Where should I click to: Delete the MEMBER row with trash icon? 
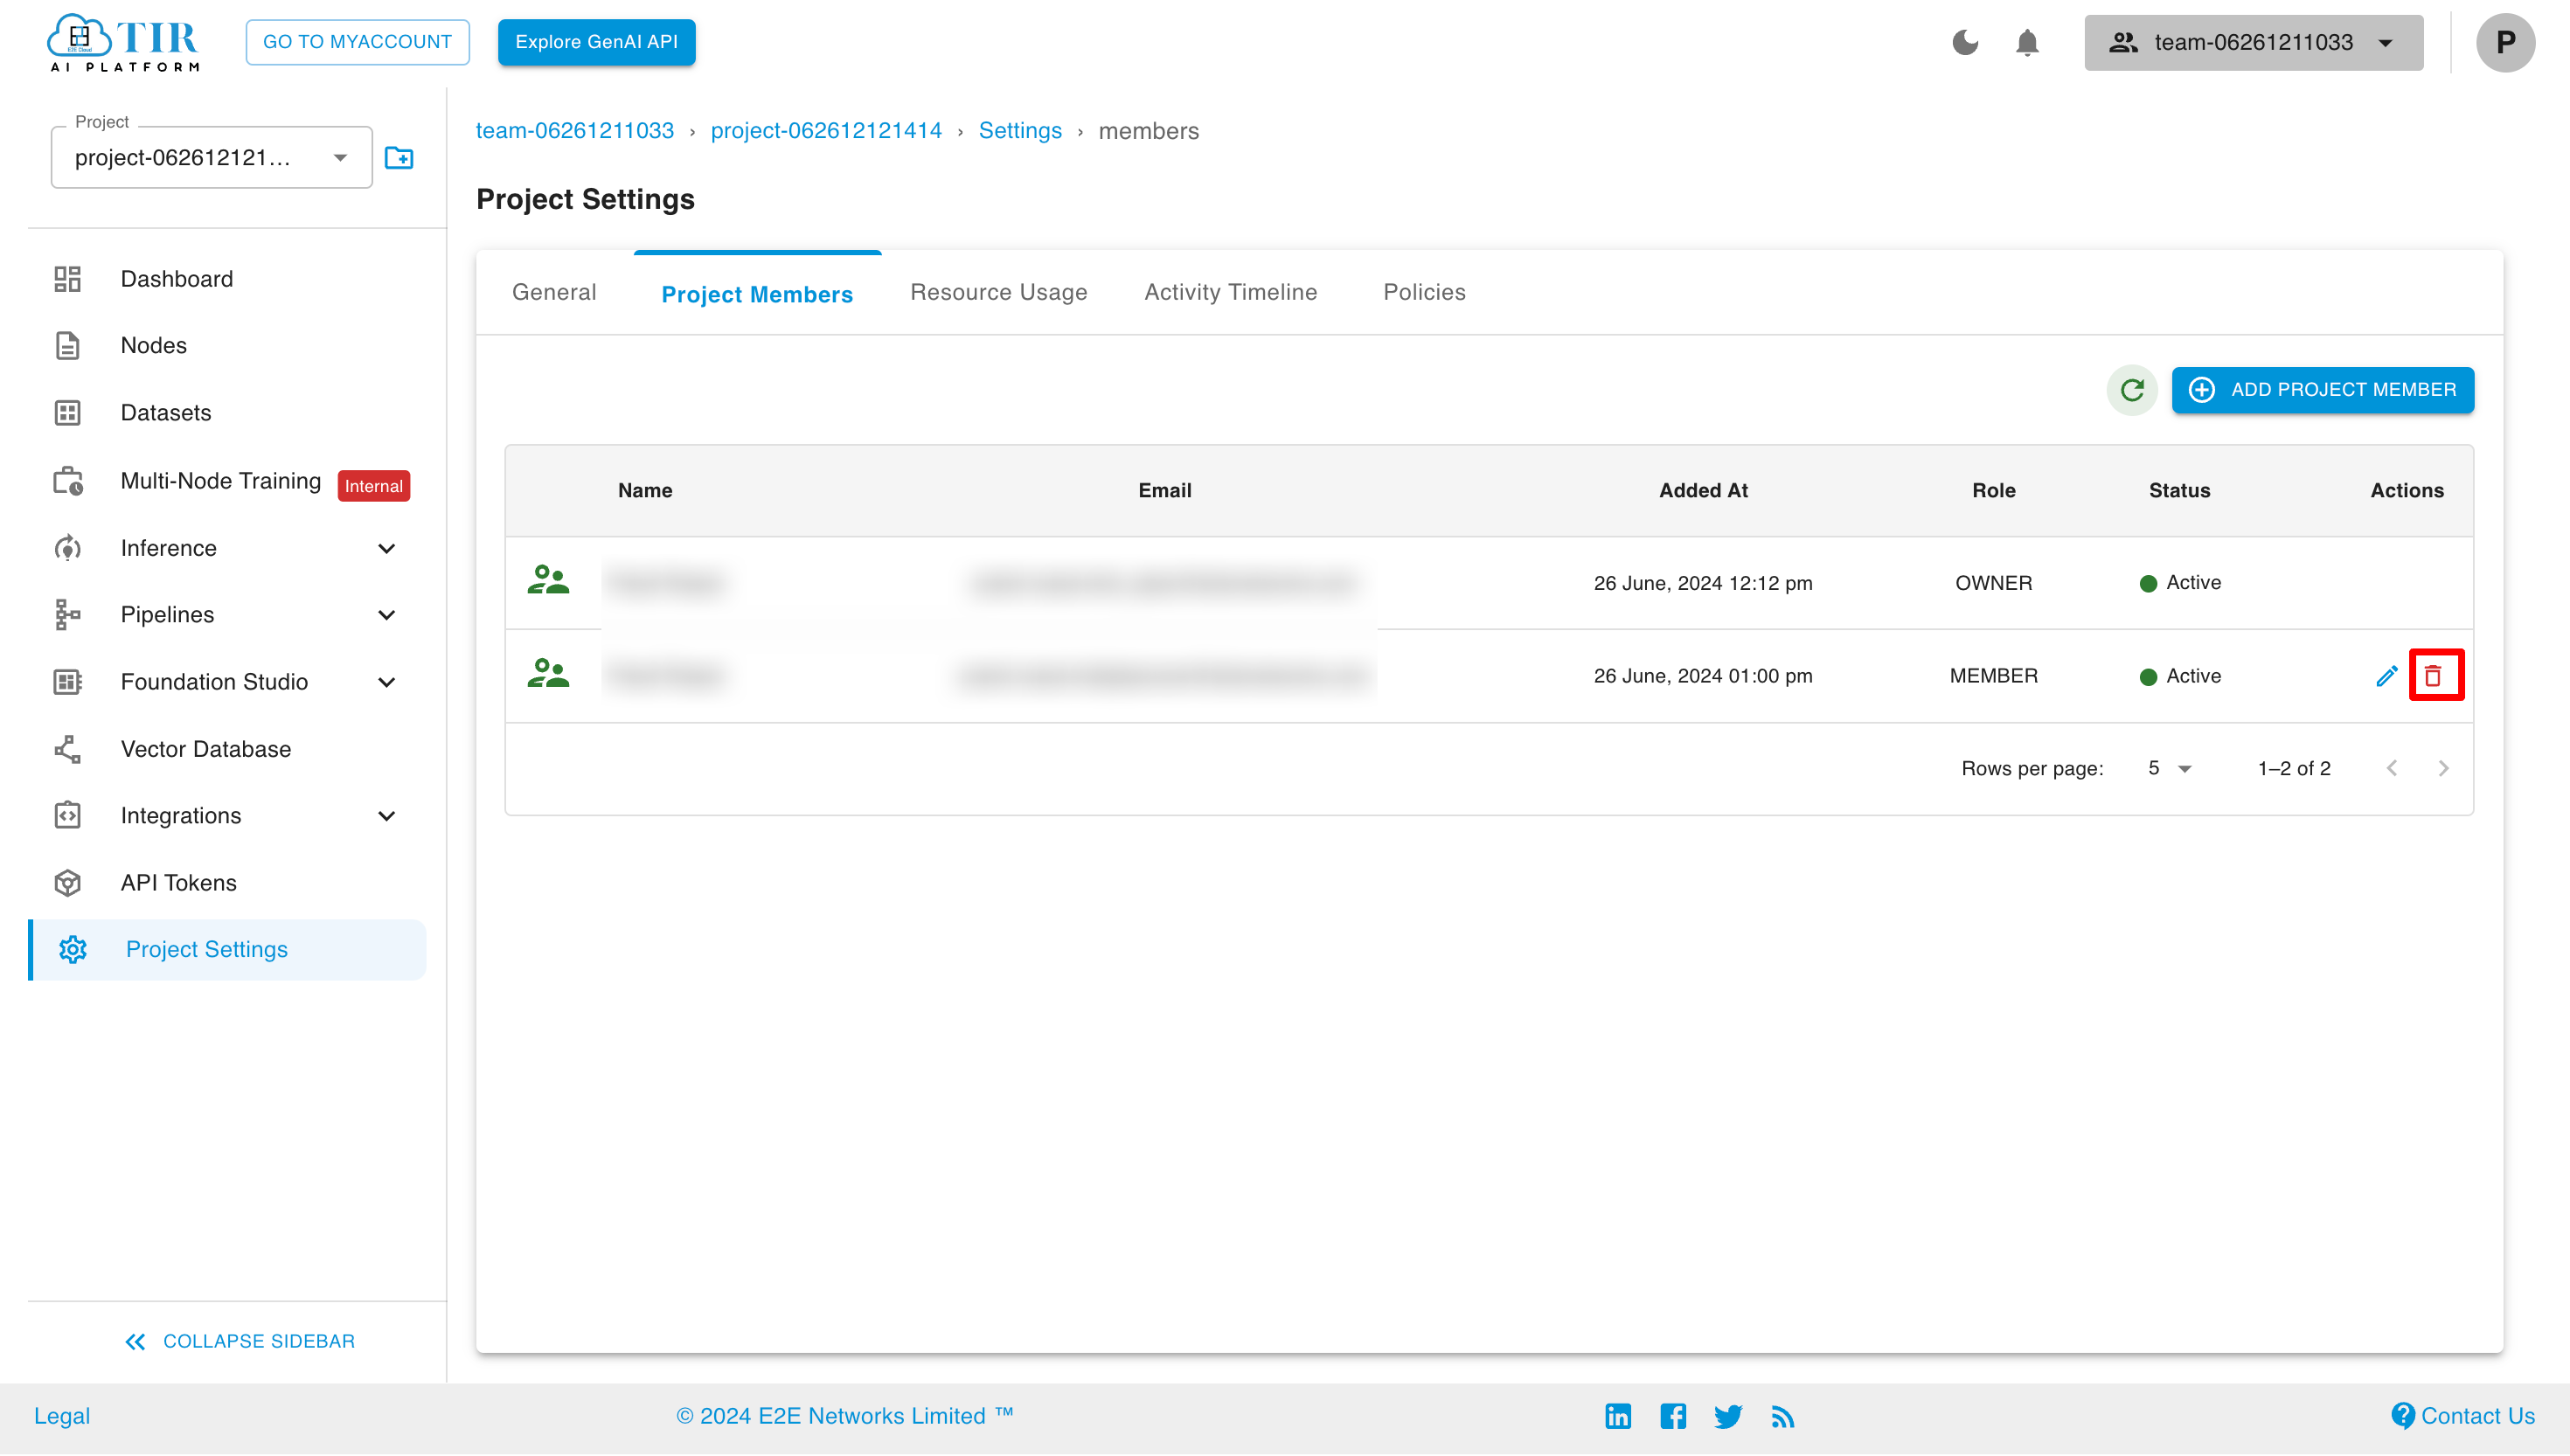pos(2433,676)
